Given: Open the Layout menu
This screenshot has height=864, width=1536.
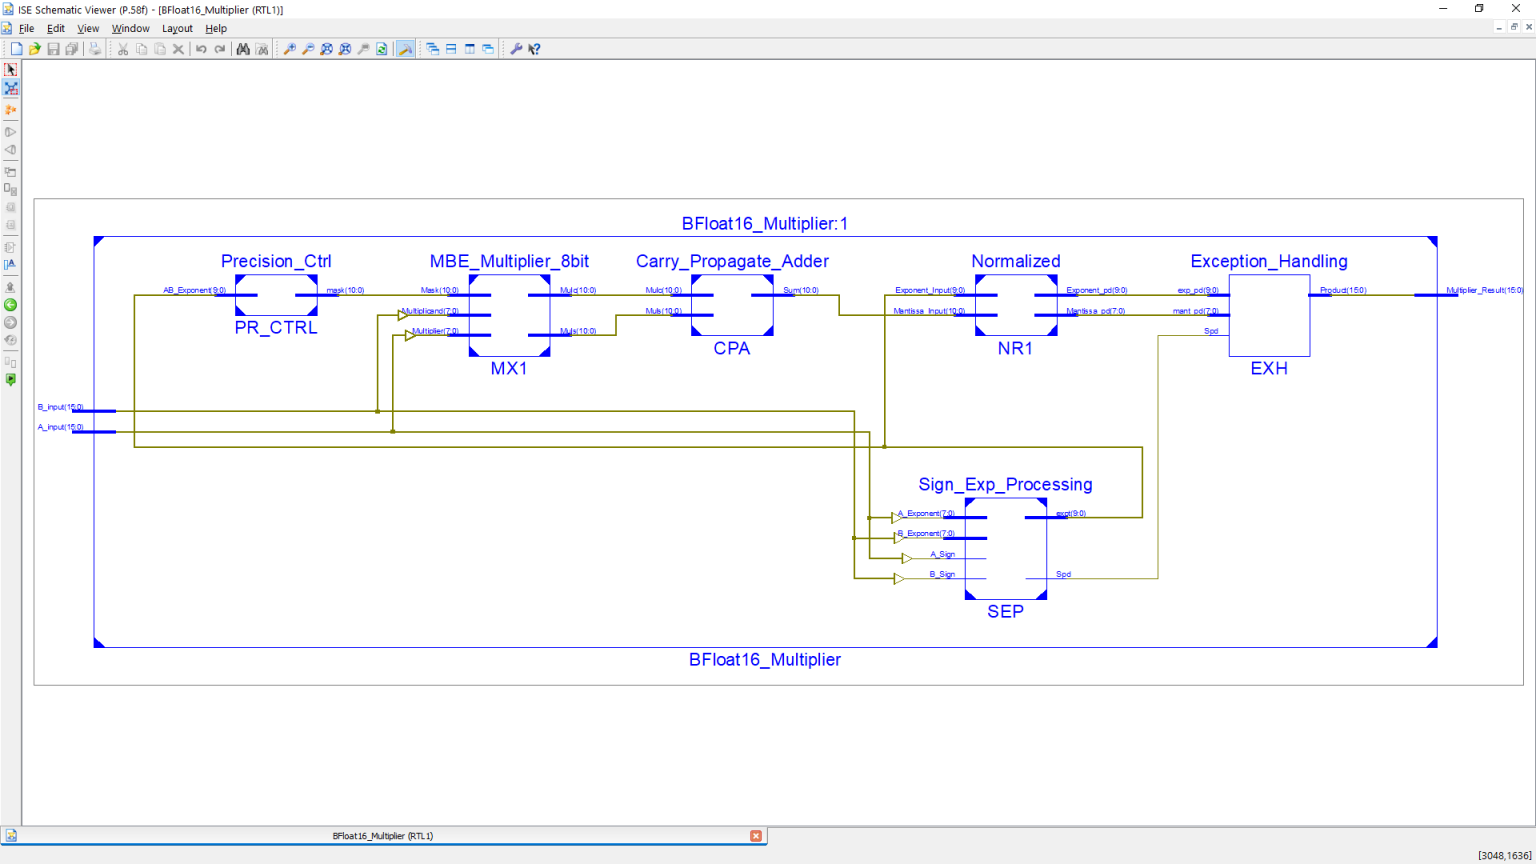Looking at the screenshot, I should point(177,29).
